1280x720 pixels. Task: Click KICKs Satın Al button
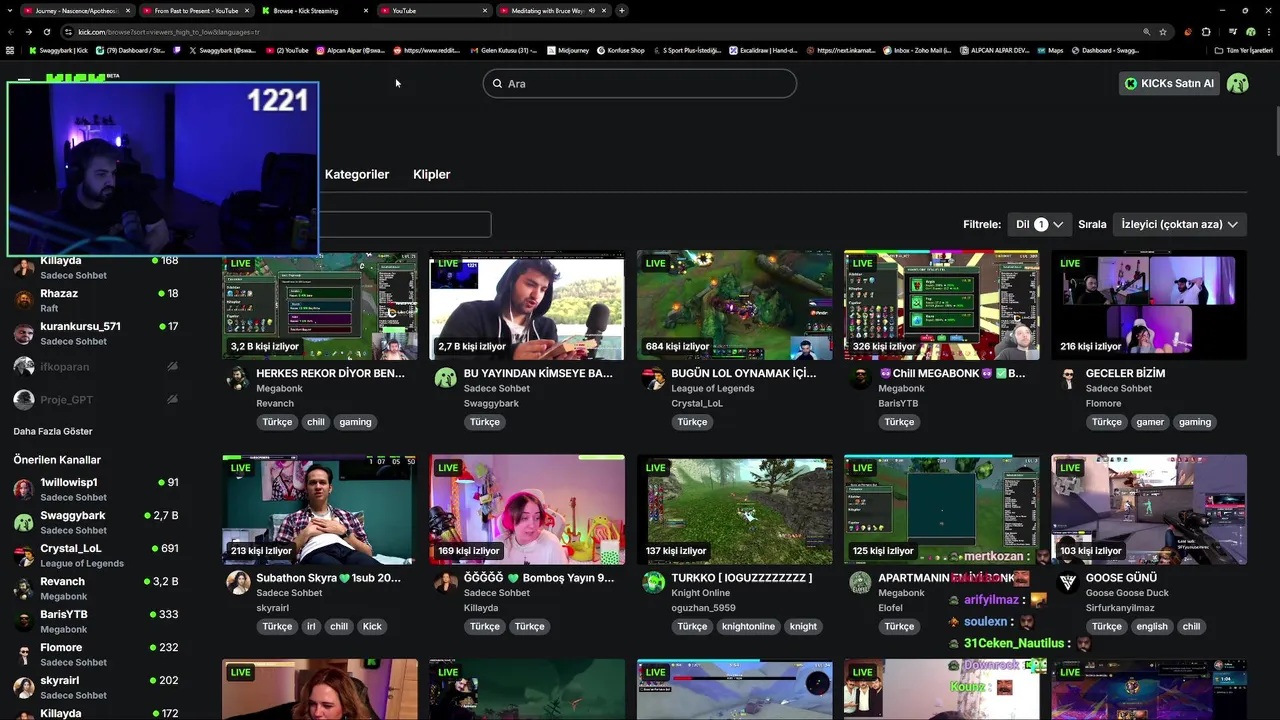[1168, 83]
